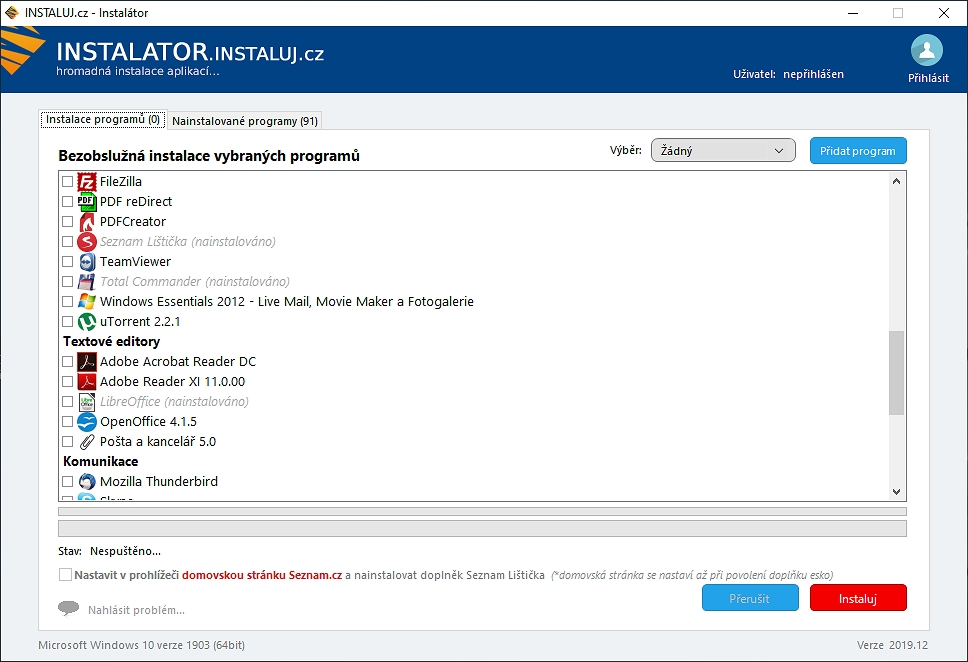Click the PDFCreator flame icon
Viewport: 968px width, 662px height.
(x=87, y=222)
